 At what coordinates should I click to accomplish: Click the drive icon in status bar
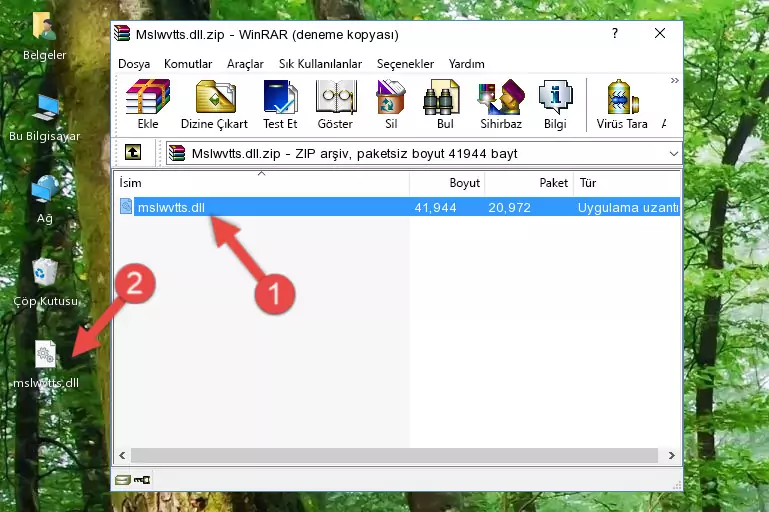pyautogui.click(x=123, y=480)
